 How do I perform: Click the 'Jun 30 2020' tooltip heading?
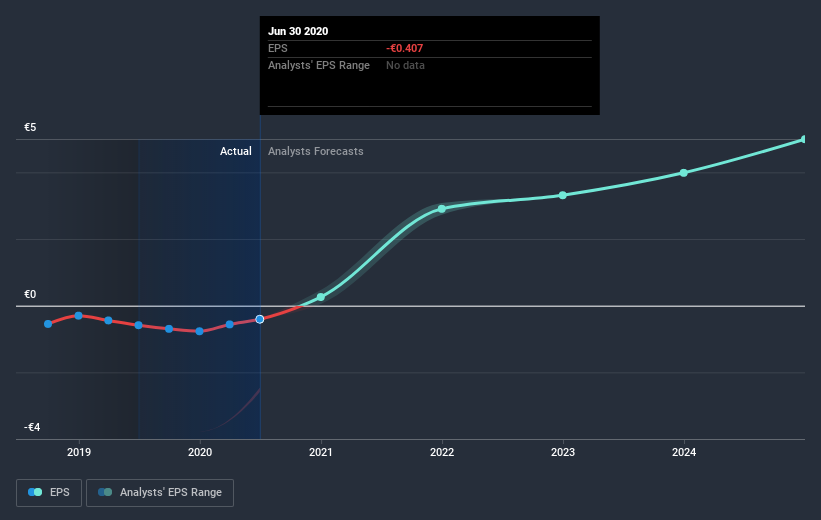298,31
